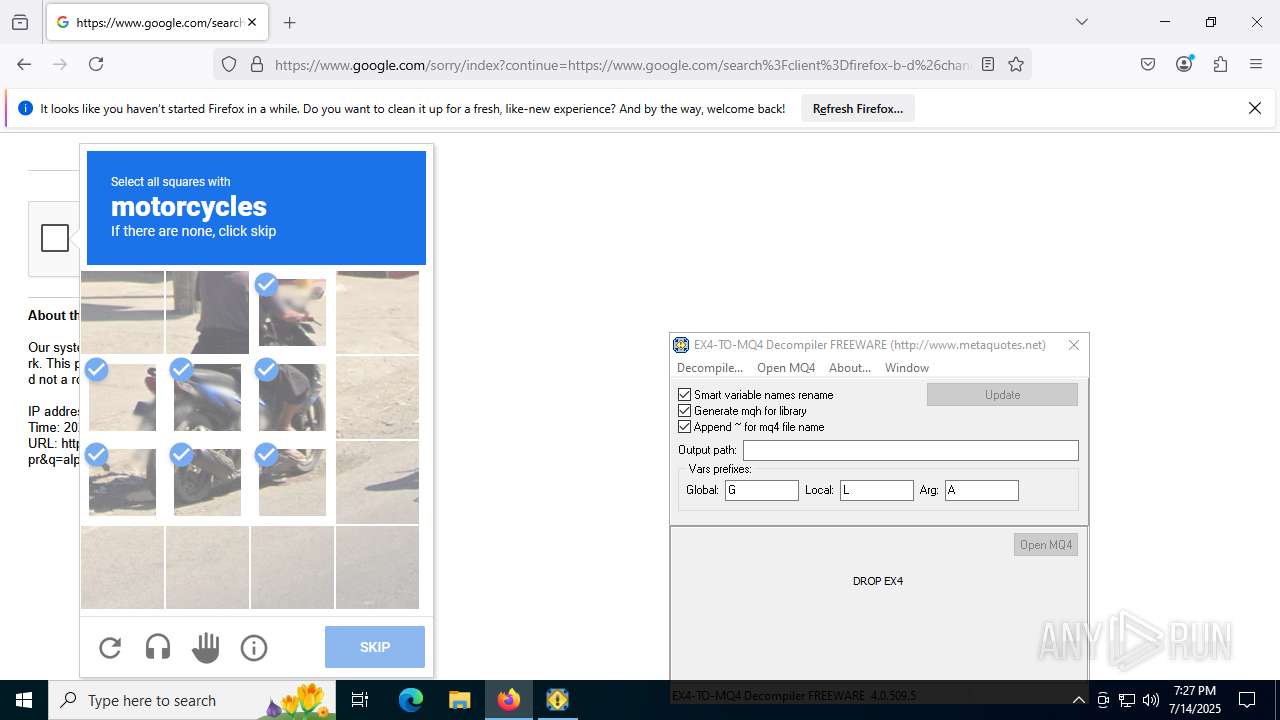Check the reCAPTCHA not-a-robot checkbox

[x=55, y=238]
